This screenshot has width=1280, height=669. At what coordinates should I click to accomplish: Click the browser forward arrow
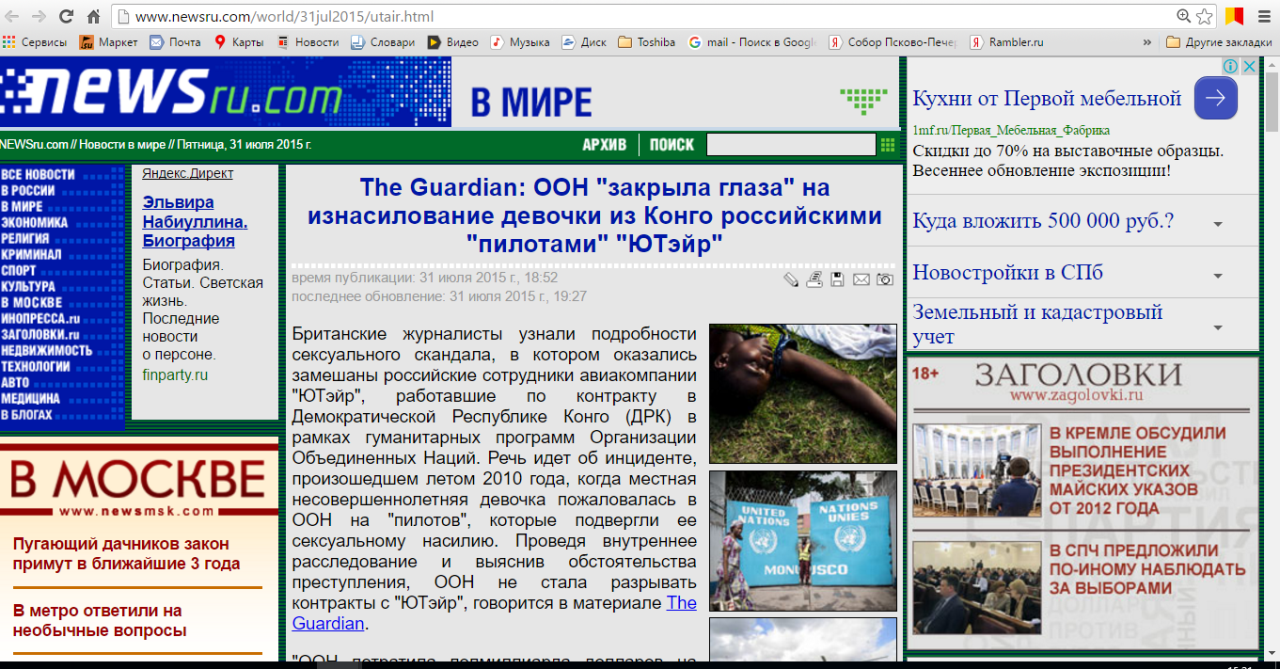(39, 16)
